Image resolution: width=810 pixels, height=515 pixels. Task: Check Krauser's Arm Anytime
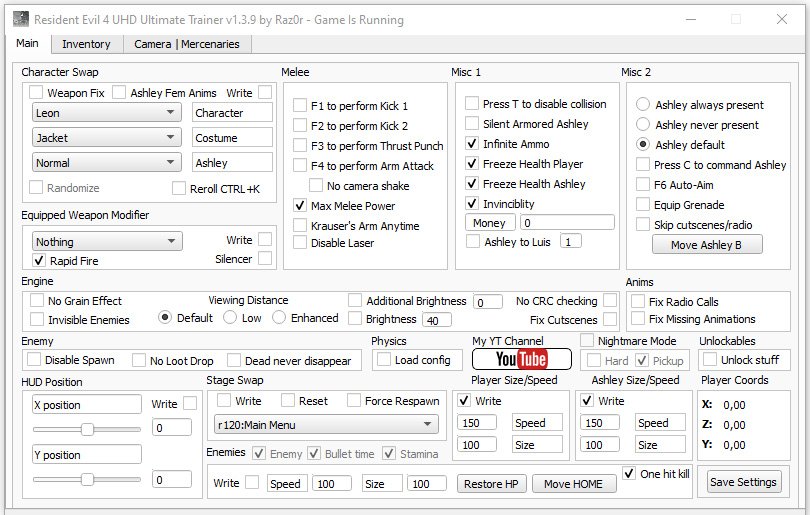coord(300,225)
